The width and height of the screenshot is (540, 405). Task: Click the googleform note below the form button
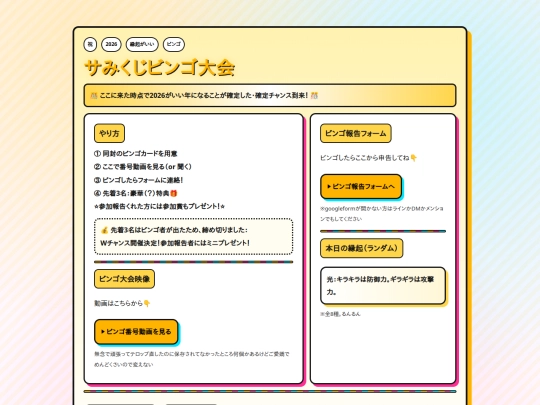click(382, 214)
